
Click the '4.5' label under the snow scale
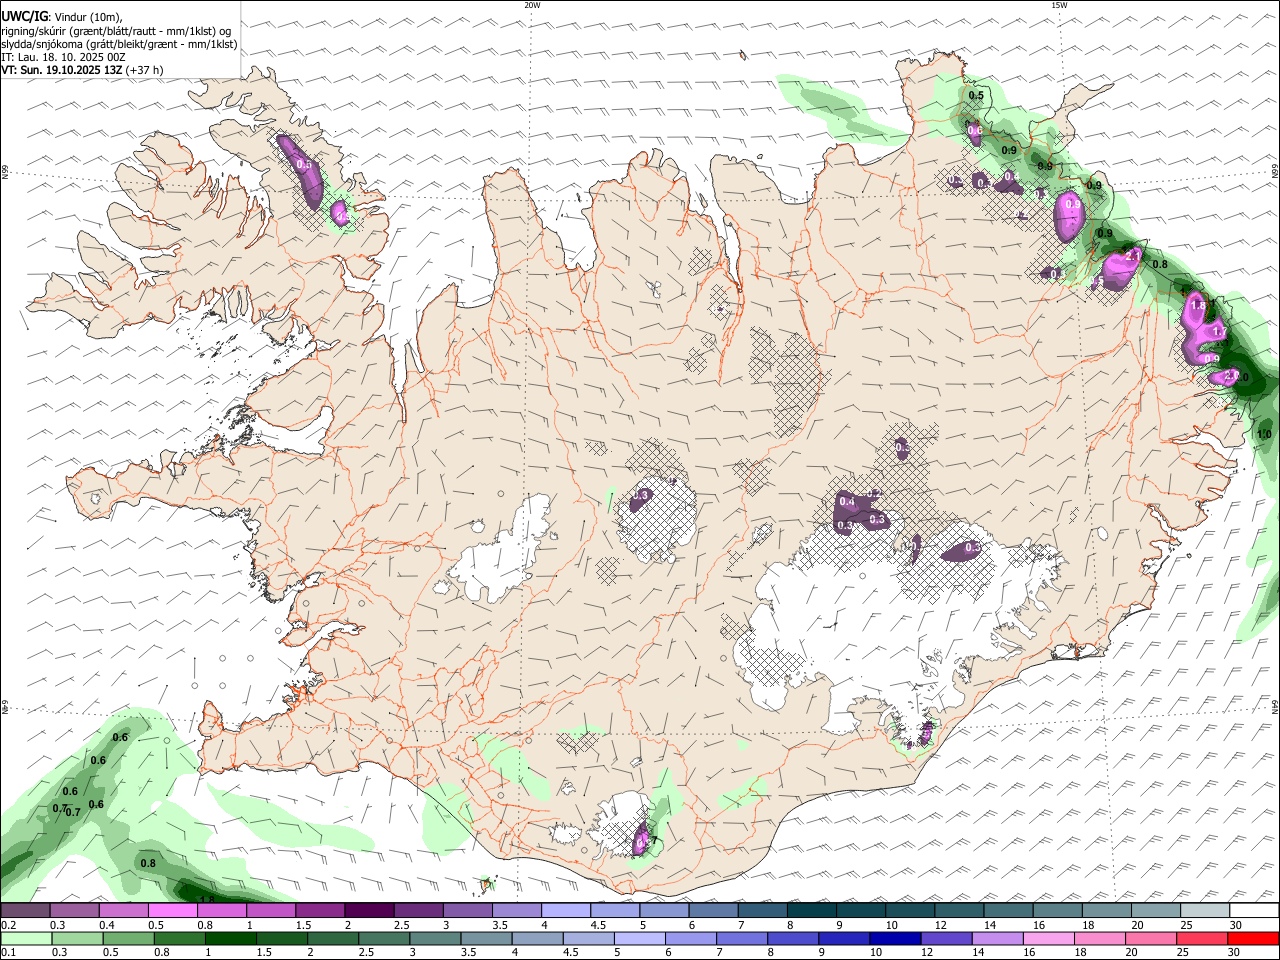tap(598, 925)
